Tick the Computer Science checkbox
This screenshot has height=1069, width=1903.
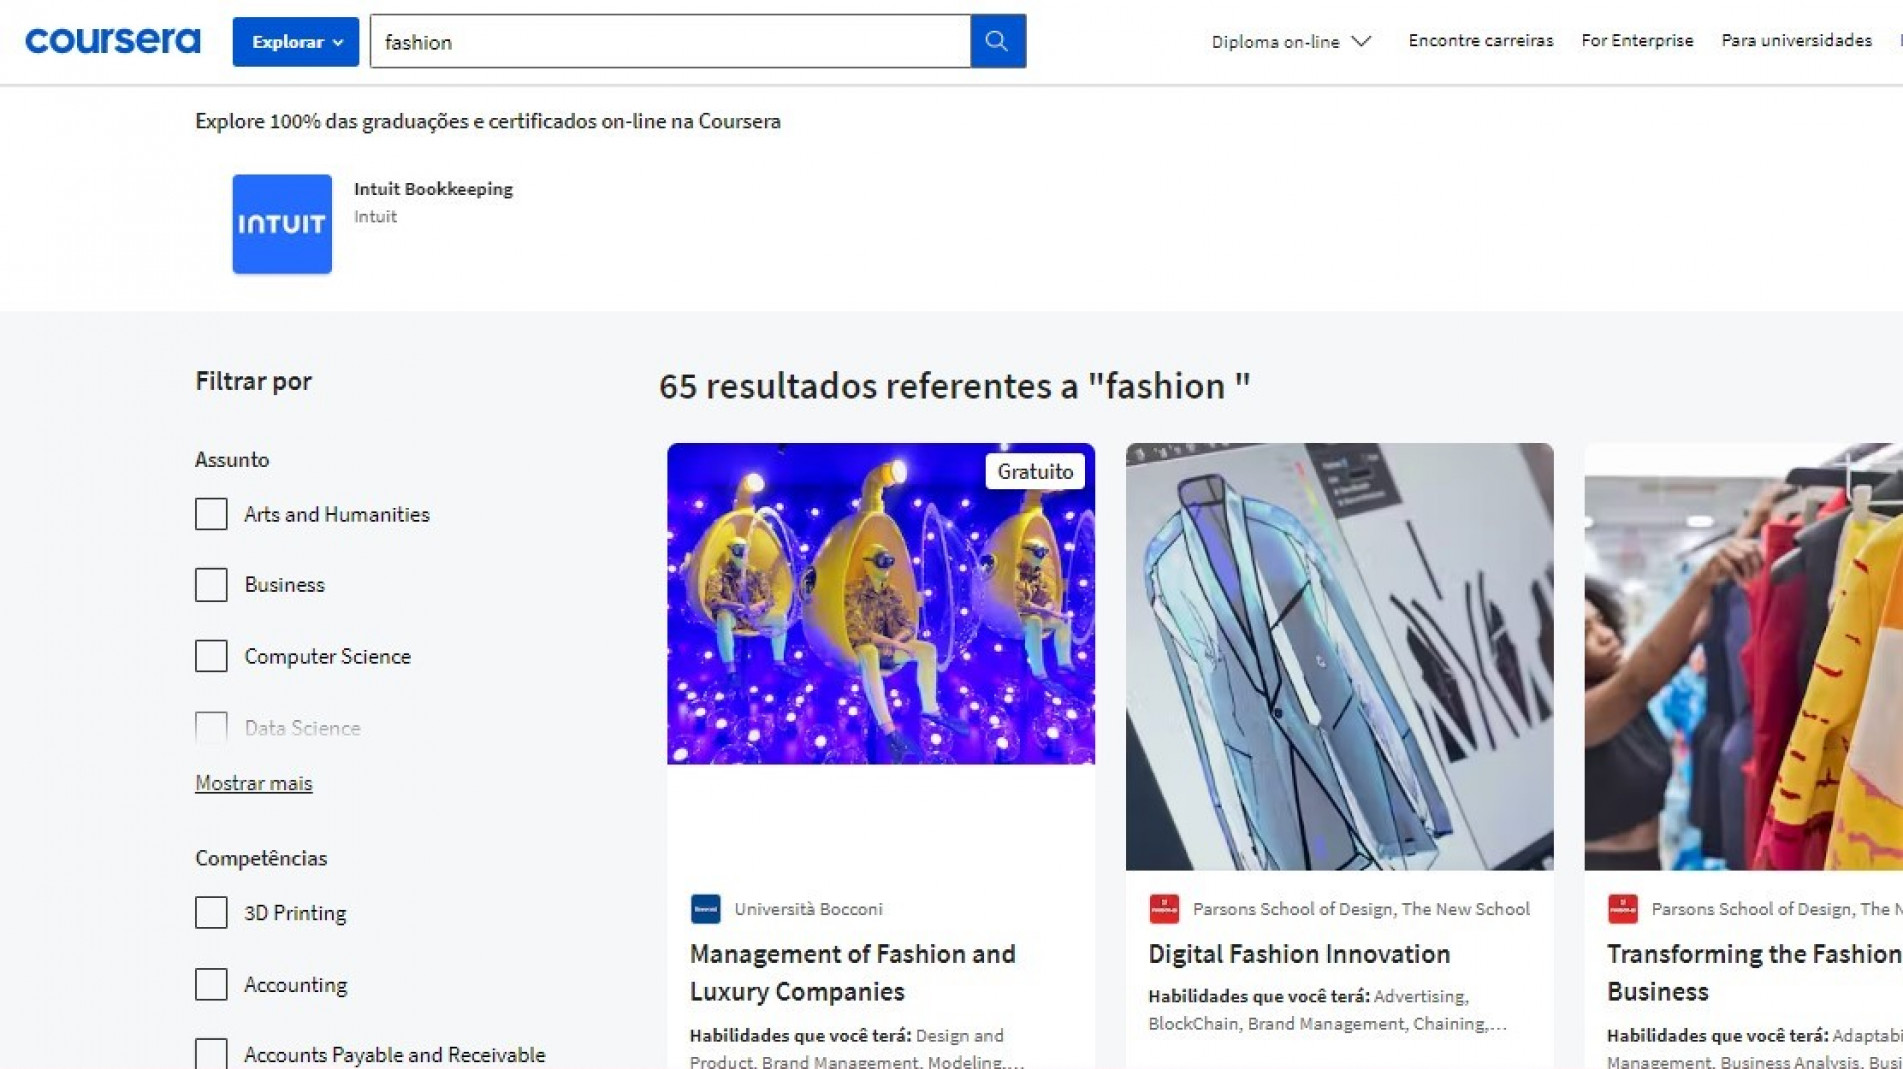point(211,656)
